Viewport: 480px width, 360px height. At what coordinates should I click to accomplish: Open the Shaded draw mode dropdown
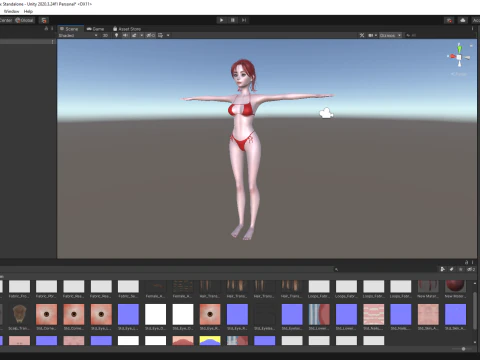click(78, 35)
